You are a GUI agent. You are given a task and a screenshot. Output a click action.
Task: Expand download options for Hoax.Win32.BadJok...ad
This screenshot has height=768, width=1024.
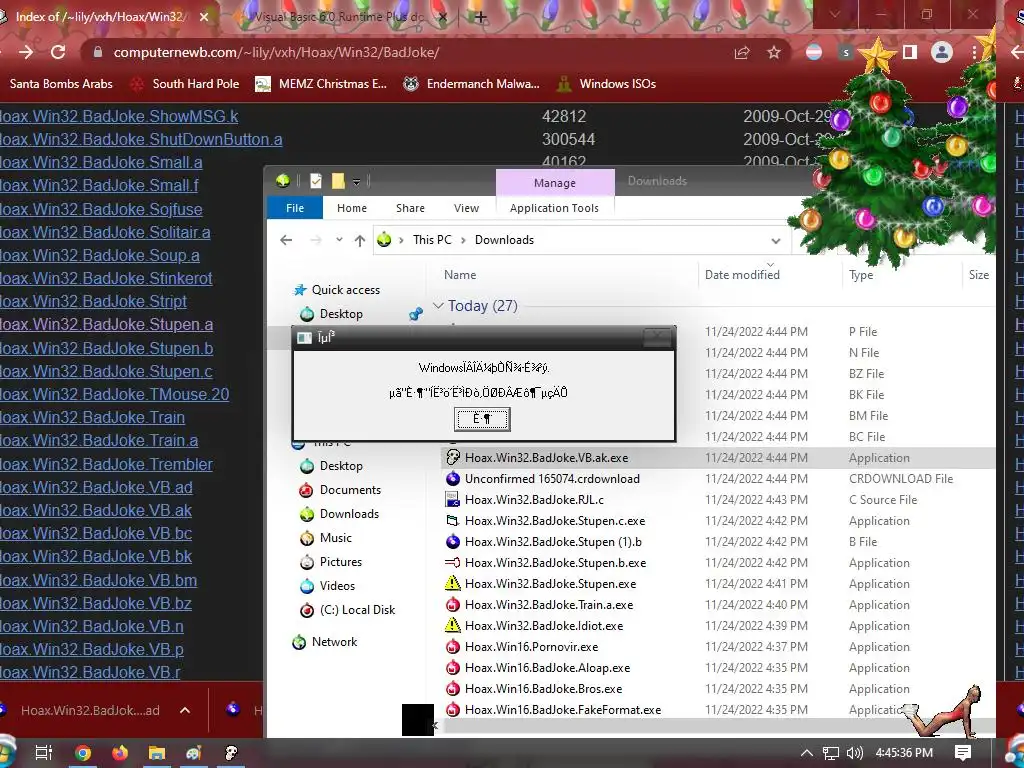[x=185, y=711]
